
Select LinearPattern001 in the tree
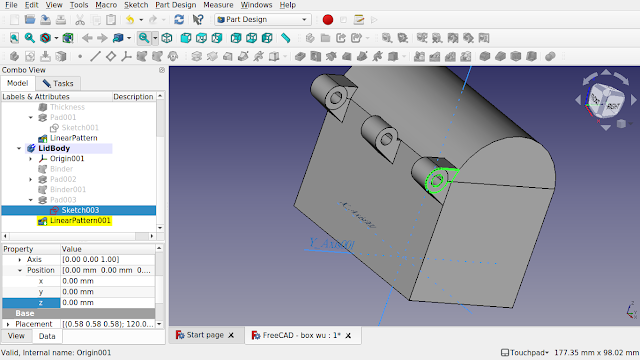tap(80, 220)
